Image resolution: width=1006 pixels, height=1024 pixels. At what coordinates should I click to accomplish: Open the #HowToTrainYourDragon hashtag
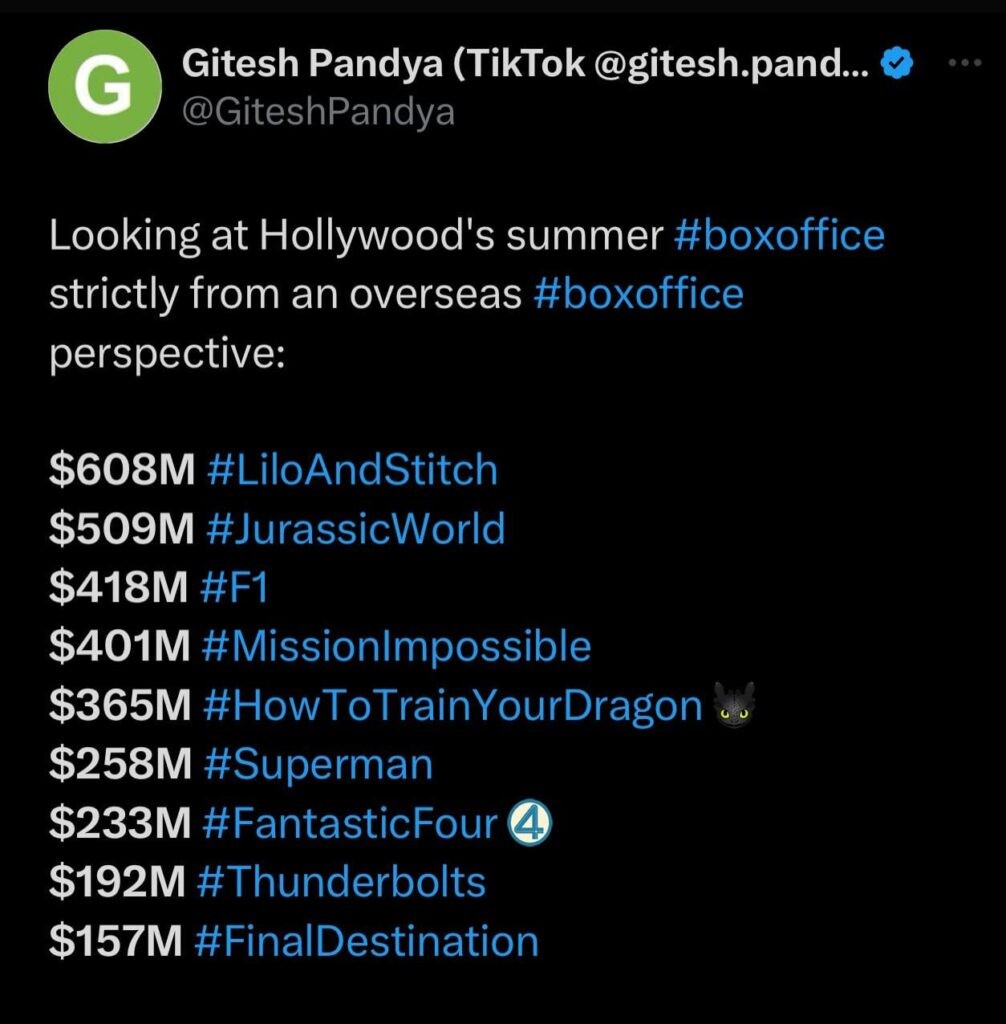[x=452, y=706]
